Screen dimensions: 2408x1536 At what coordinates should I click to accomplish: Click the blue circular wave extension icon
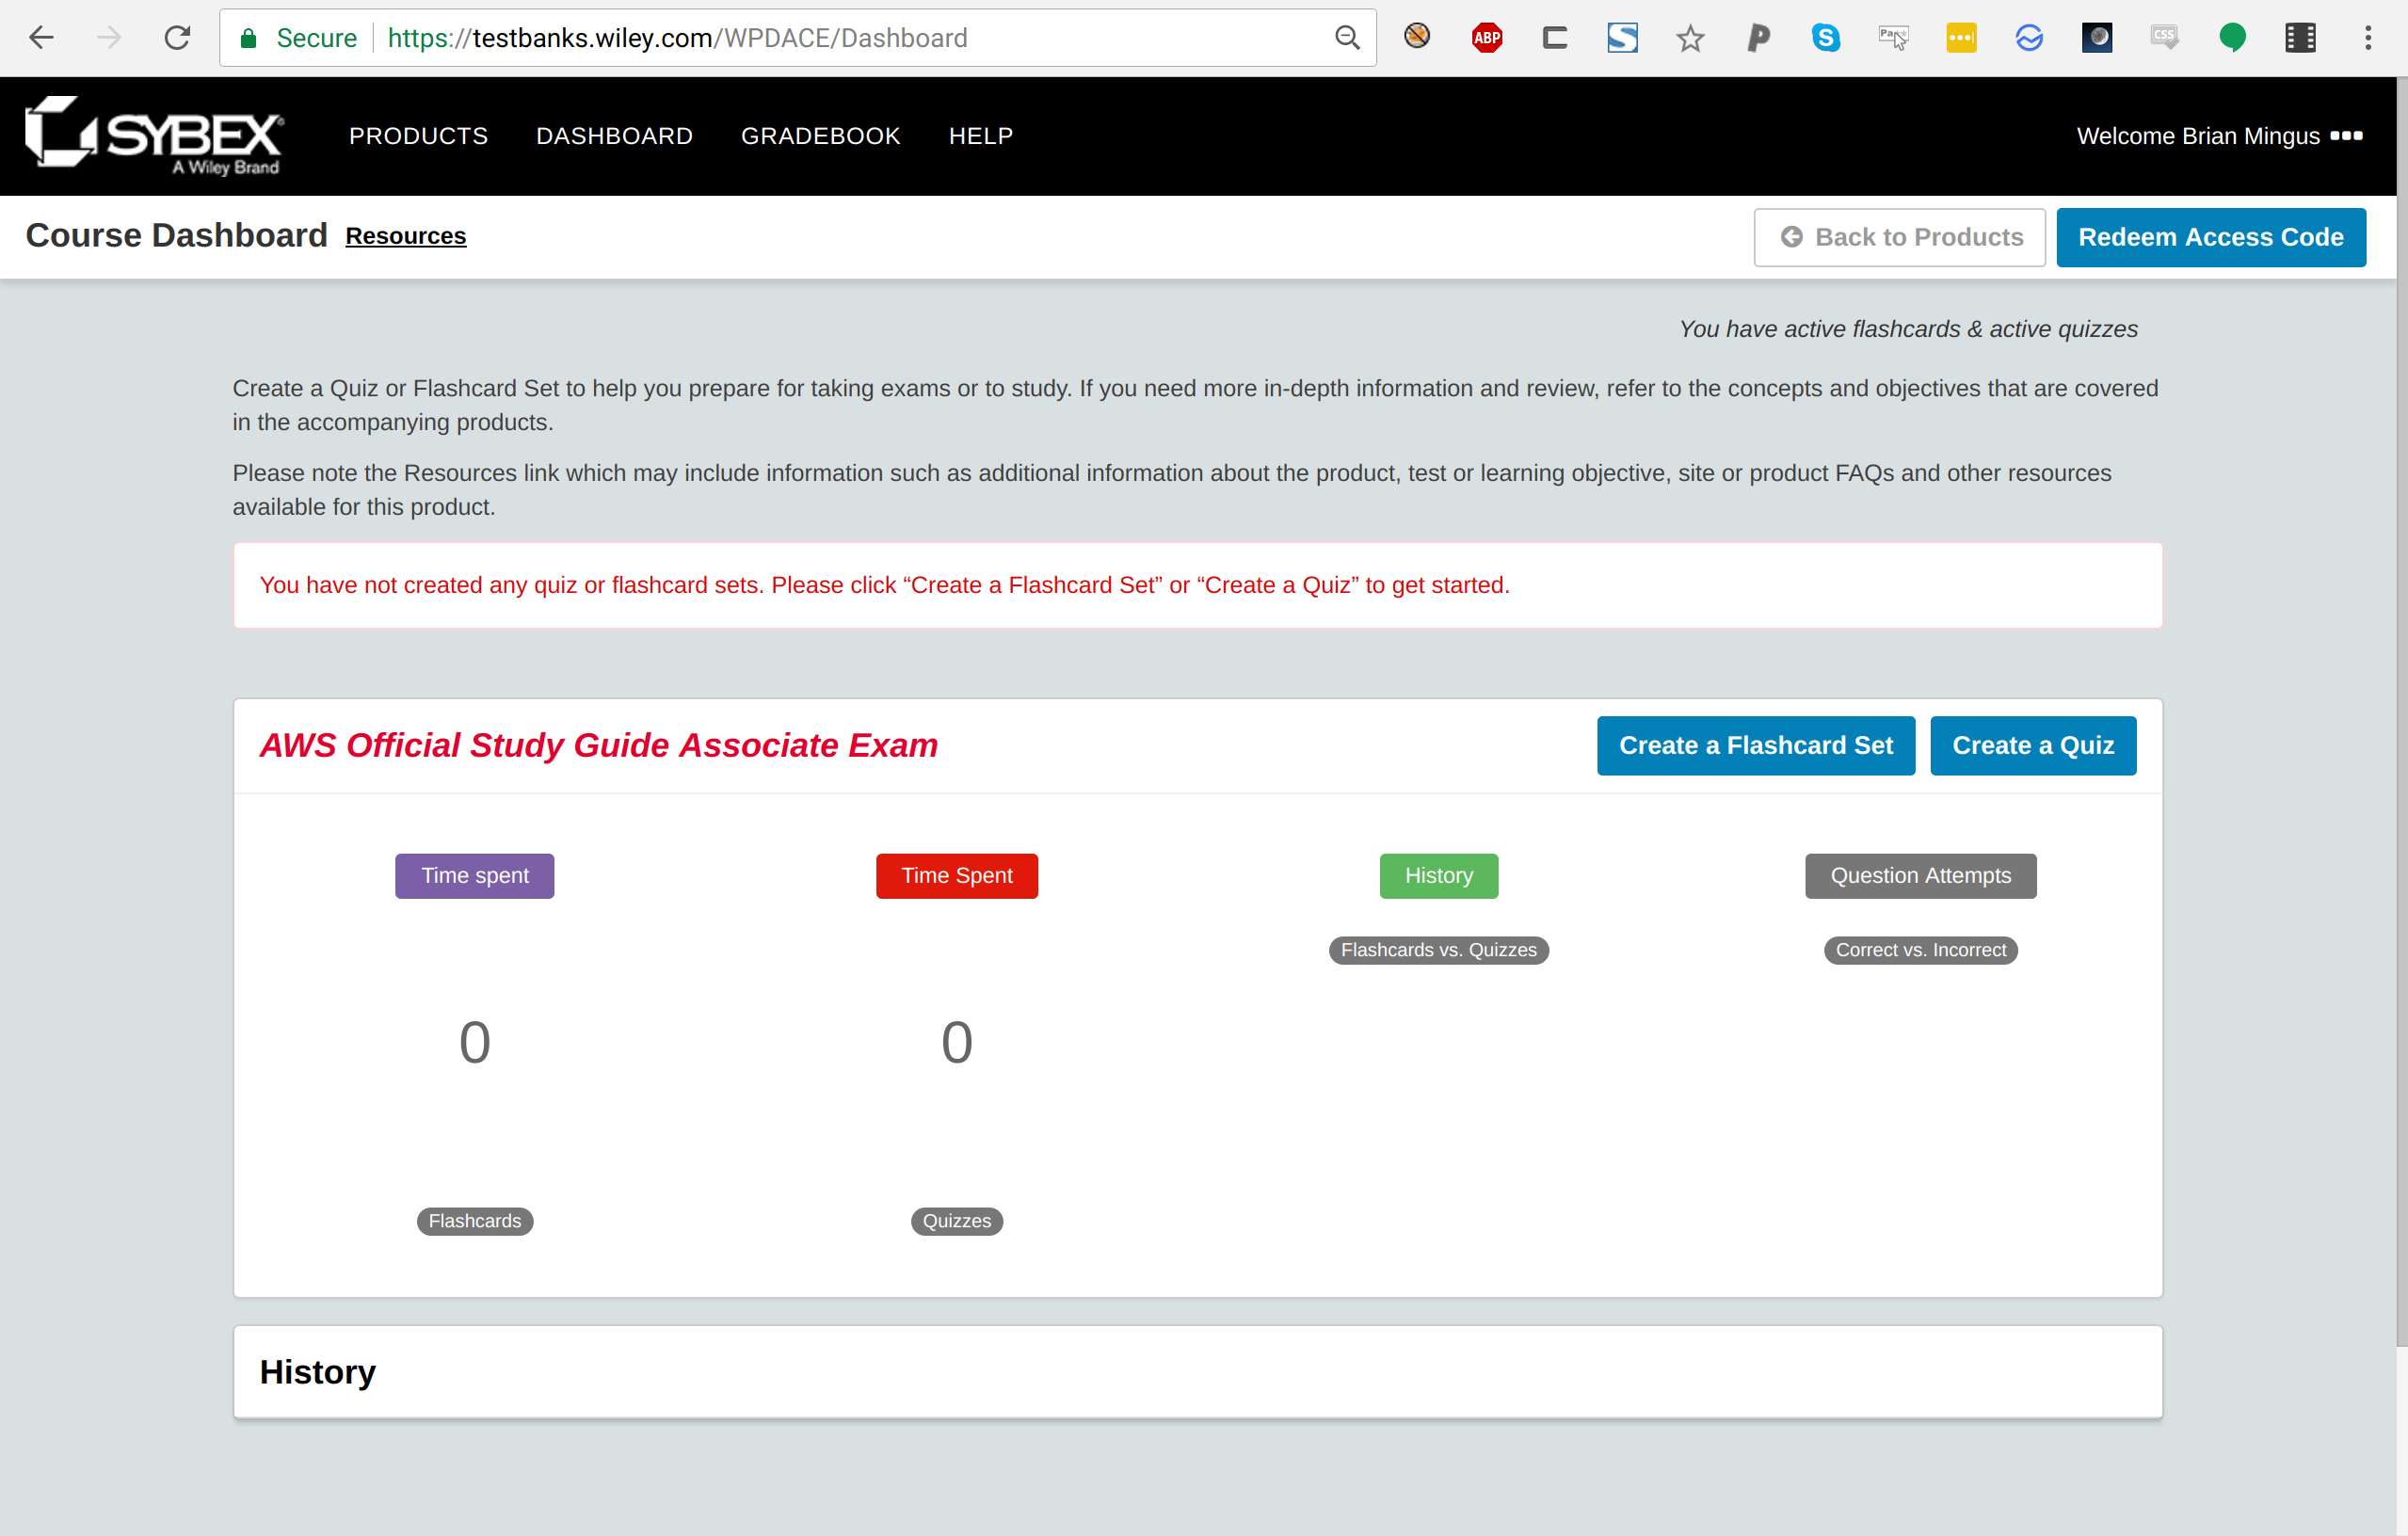tap(2029, 38)
